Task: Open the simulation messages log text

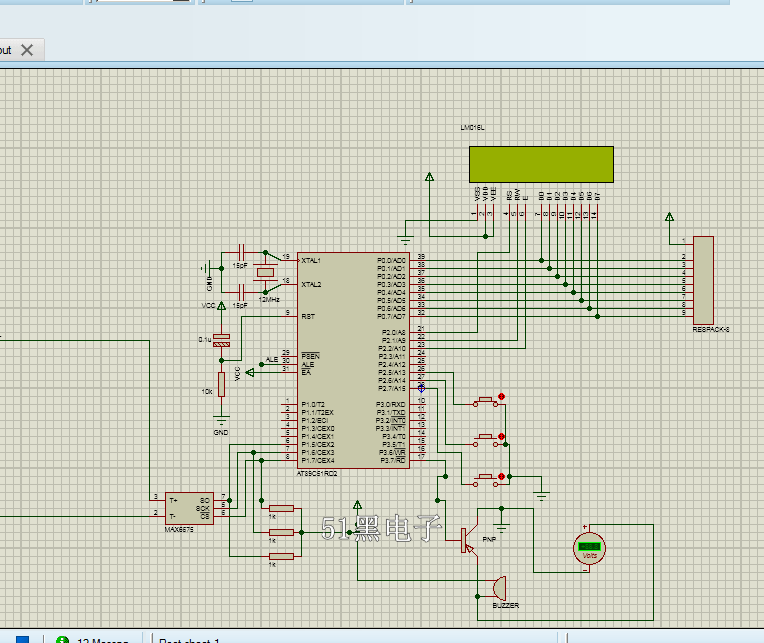Action: [103, 640]
